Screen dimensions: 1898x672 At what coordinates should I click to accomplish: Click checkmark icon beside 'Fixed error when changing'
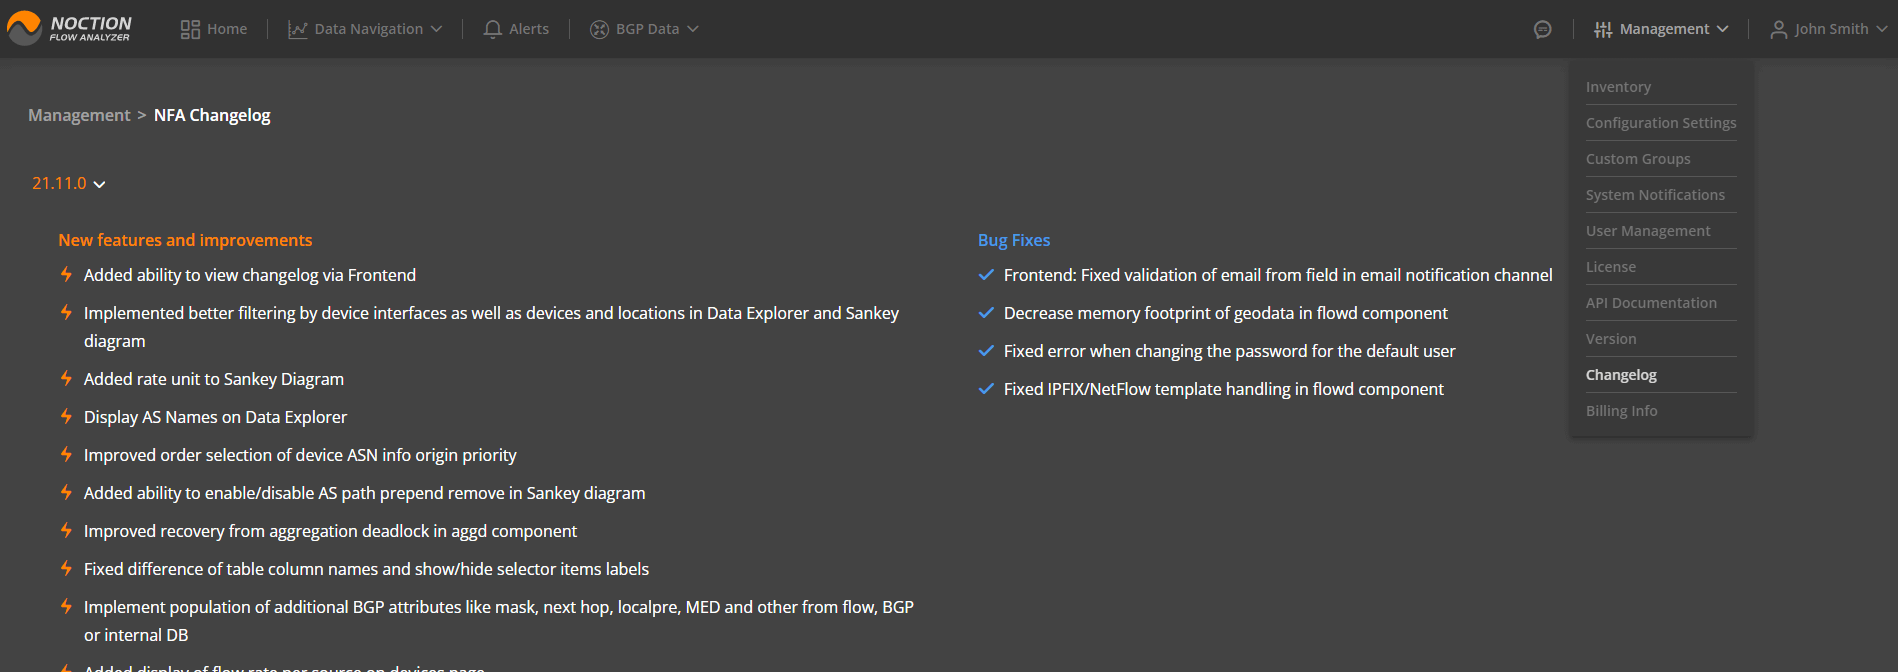tap(986, 351)
